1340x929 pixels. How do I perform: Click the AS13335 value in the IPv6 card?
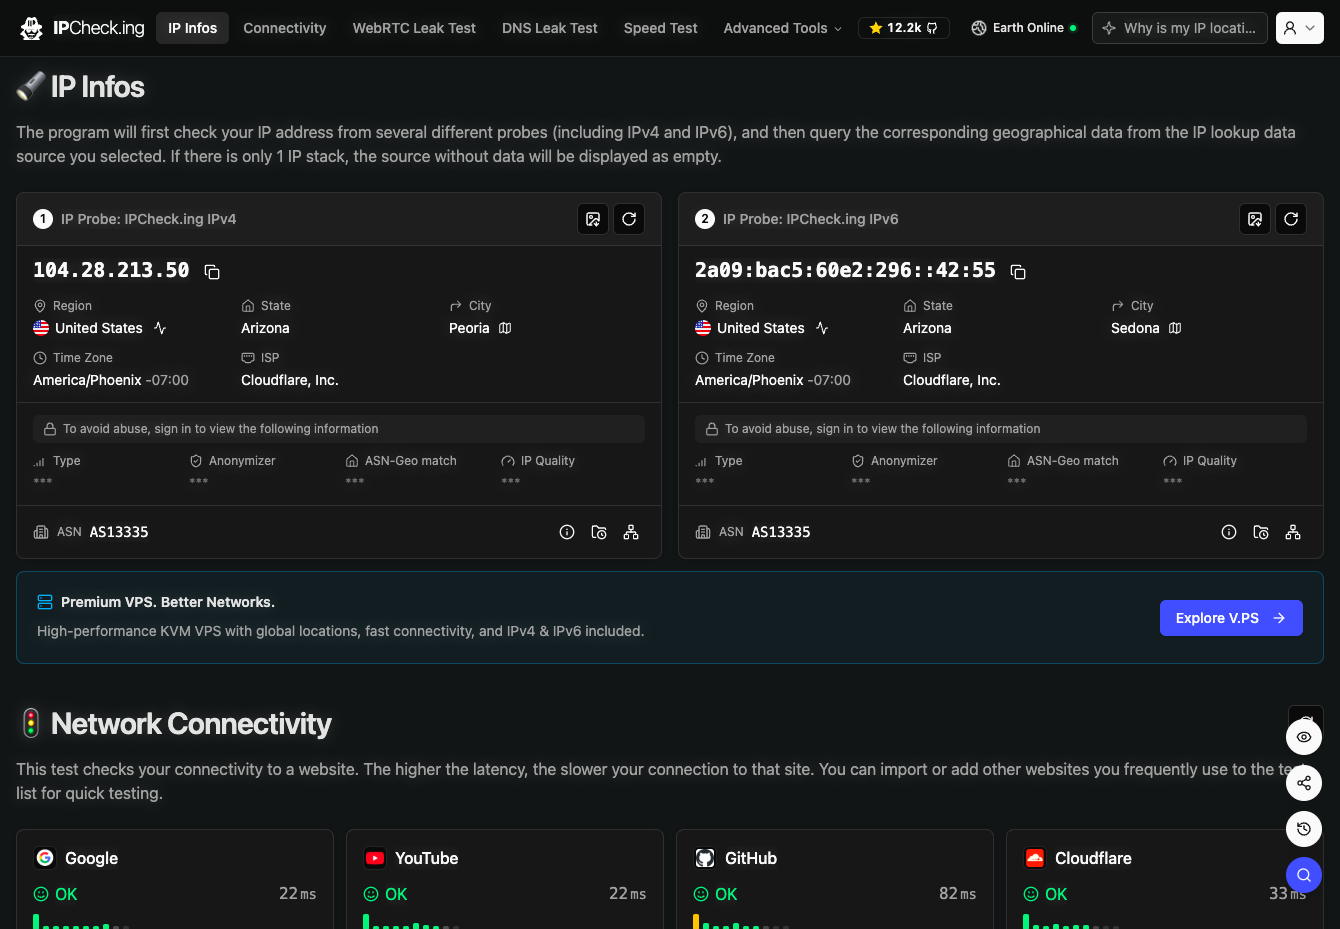[x=781, y=532]
